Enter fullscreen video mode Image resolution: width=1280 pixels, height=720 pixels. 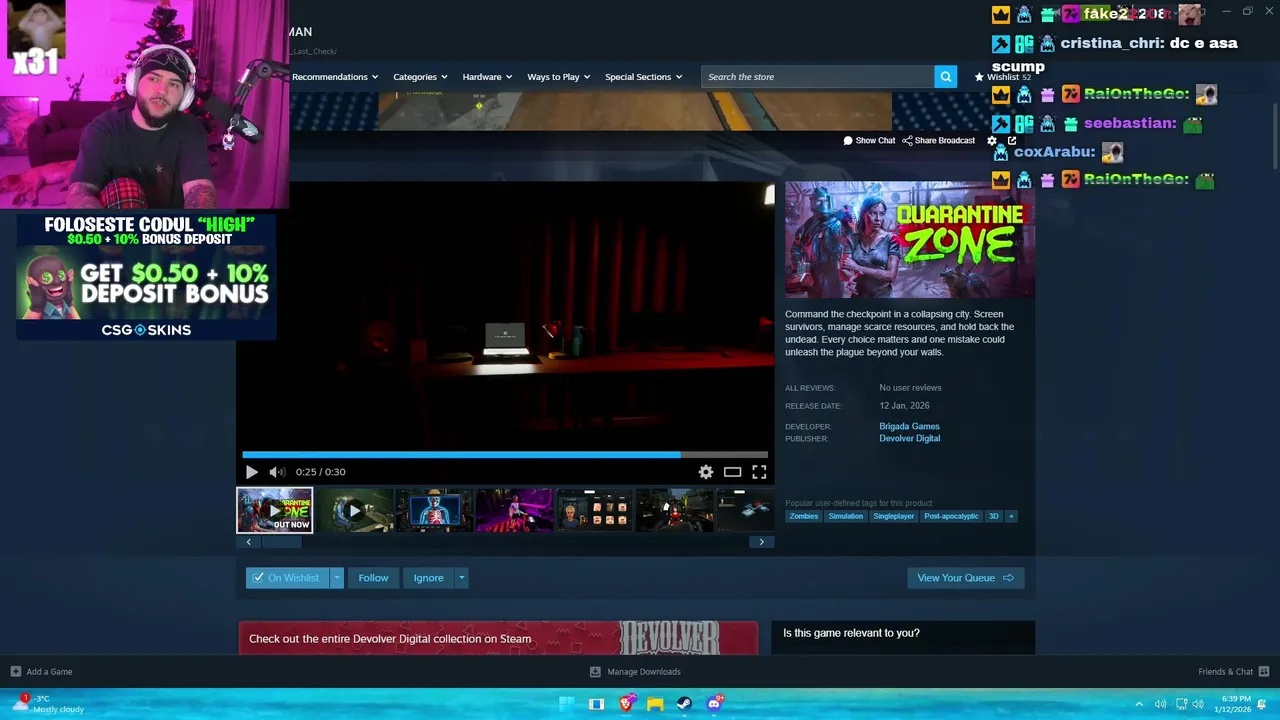(x=759, y=472)
